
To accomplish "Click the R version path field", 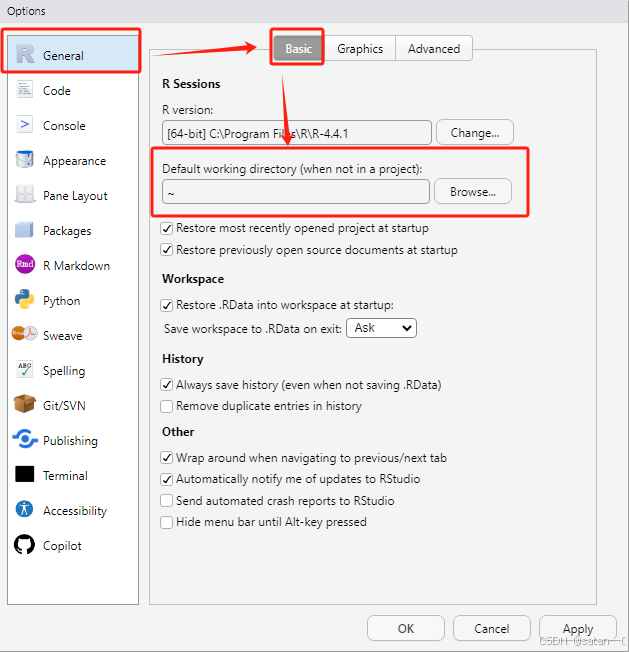I will [x=297, y=133].
